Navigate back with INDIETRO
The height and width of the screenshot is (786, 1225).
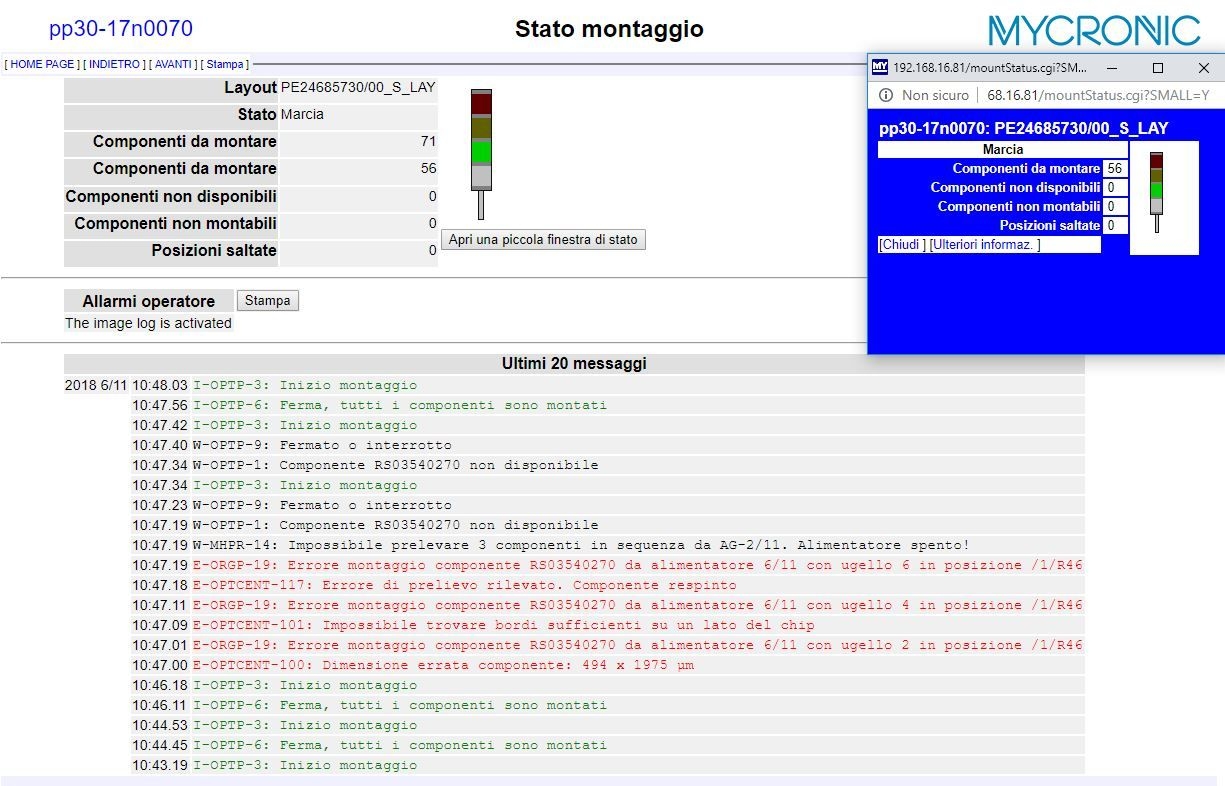[114, 64]
